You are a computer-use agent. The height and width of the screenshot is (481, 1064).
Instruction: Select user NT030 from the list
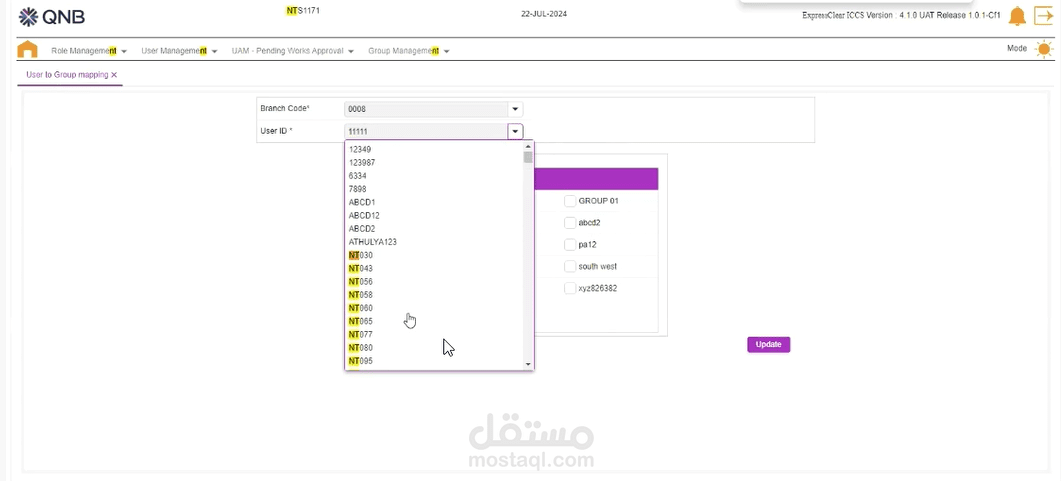pos(434,255)
